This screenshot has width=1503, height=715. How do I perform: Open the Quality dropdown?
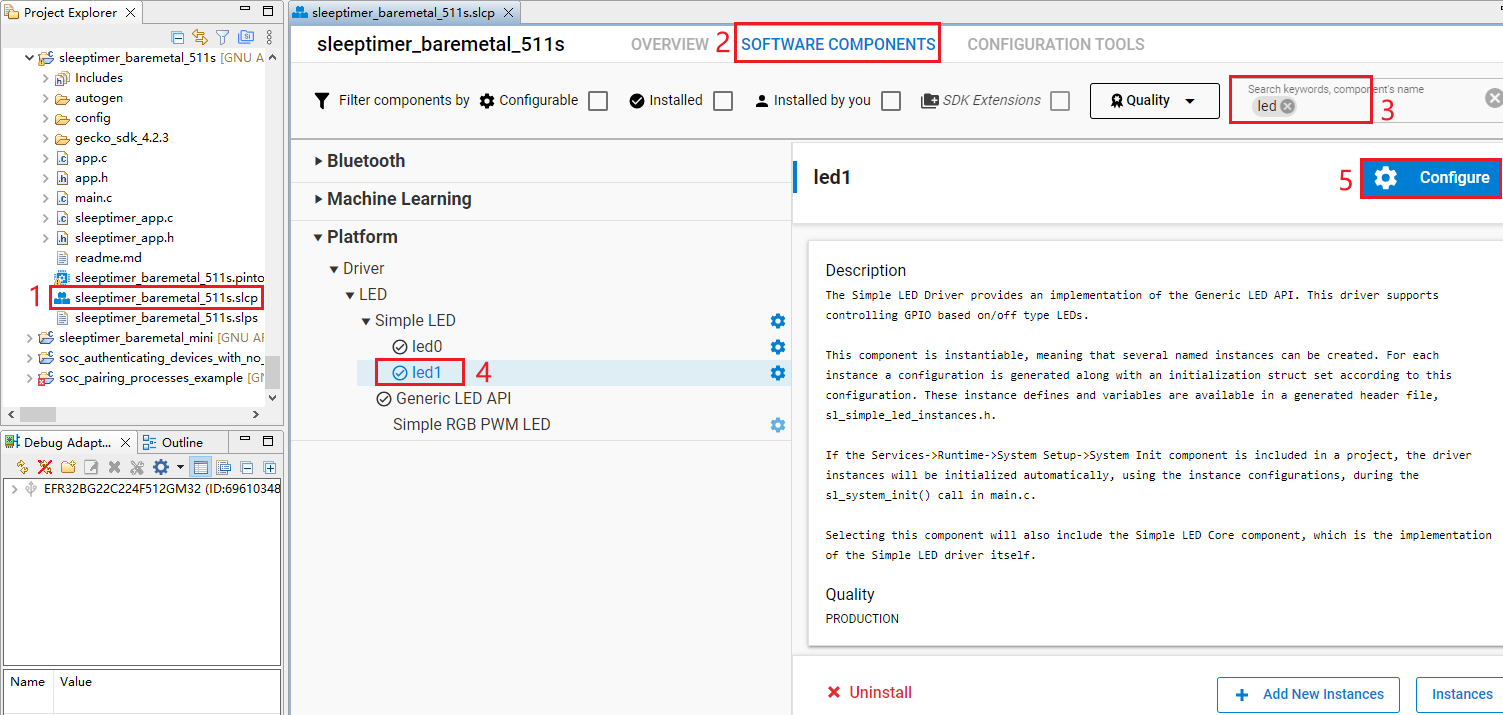pos(1154,101)
